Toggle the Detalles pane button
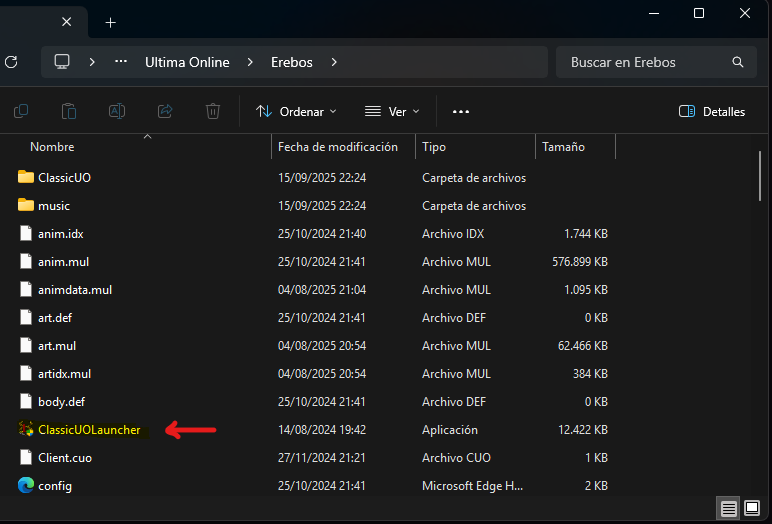Viewport: 772px width, 524px height. 712,112
